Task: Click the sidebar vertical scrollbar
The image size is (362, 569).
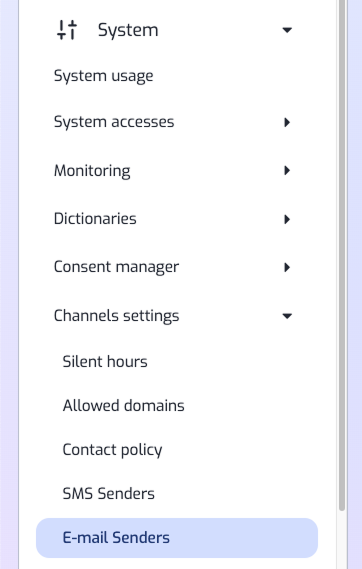Action: [x=342, y=254]
